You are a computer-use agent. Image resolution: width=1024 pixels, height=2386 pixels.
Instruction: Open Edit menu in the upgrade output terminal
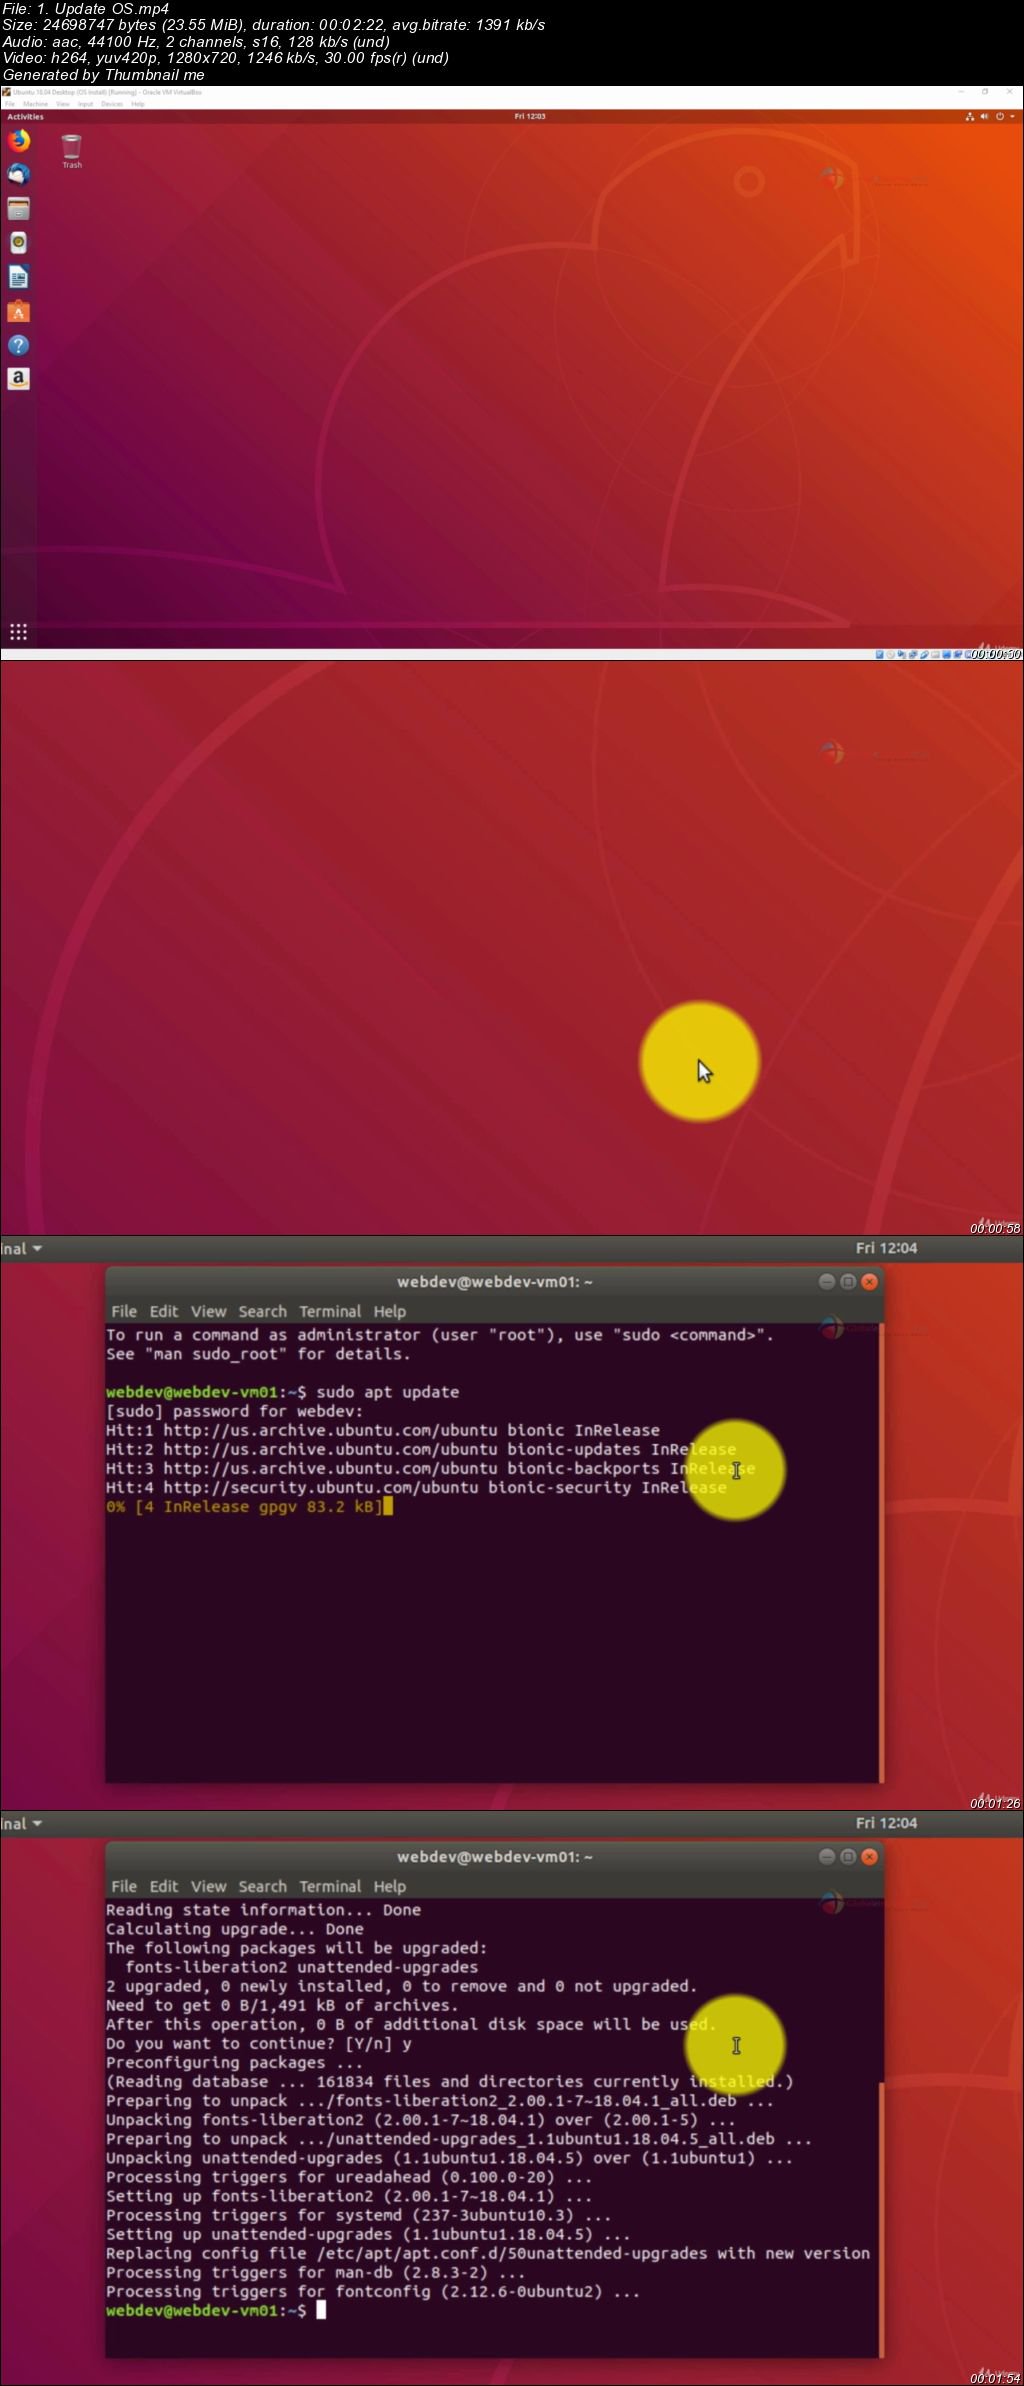click(164, 1886)
